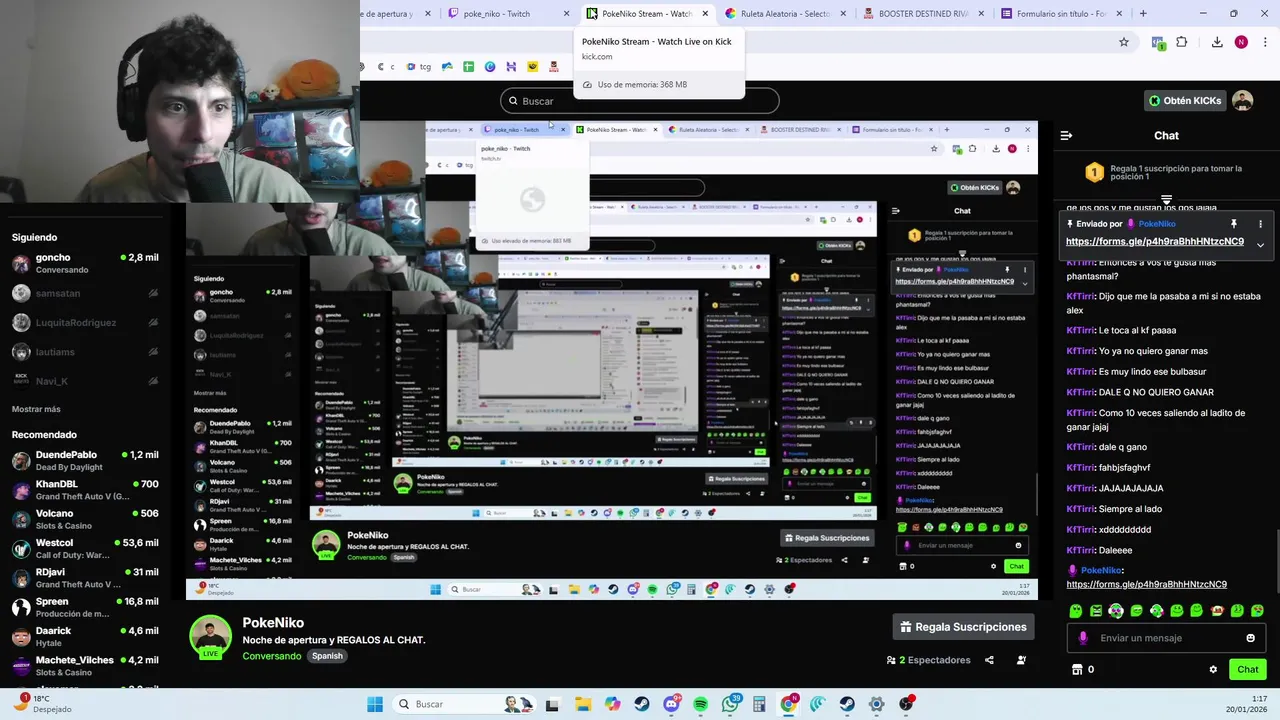The width and height of the screenshot is (1280, 720).
Task: Open Westcol's recommended stream
Action: tap(85, 549)
